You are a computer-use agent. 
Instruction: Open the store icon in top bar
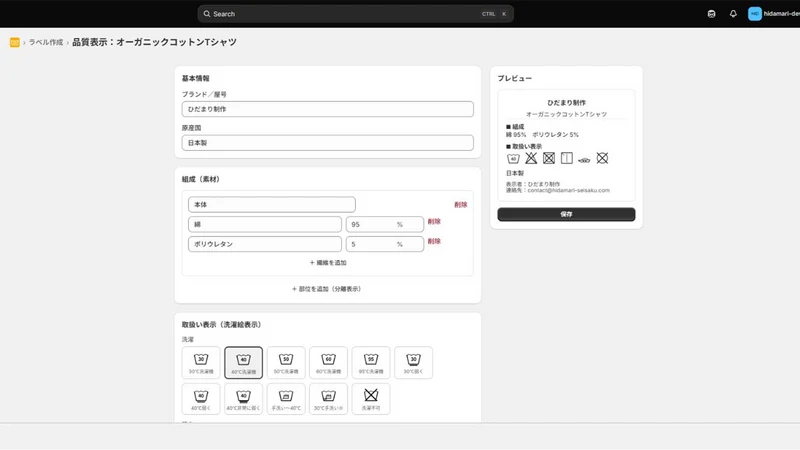pos(711,14)
